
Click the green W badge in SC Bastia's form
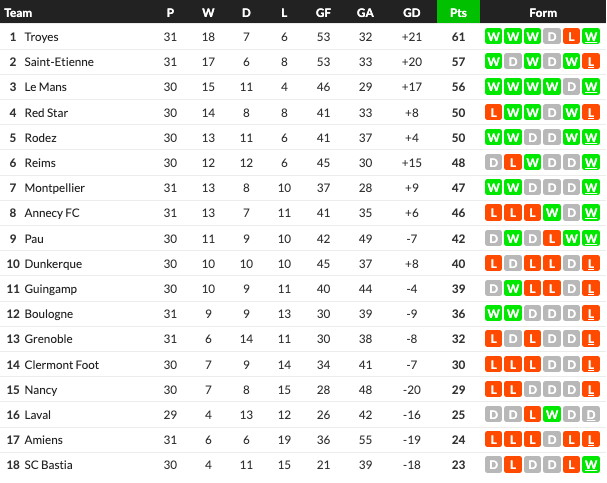[x=593, y=464]
